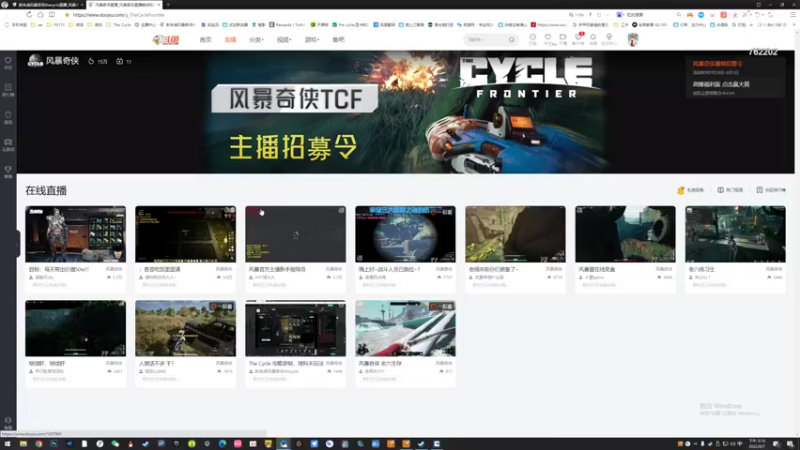Image resolution: width=800 pixels, height=450 pixels.
Task: Click the search magnifier icon
Action: point(512,40)
